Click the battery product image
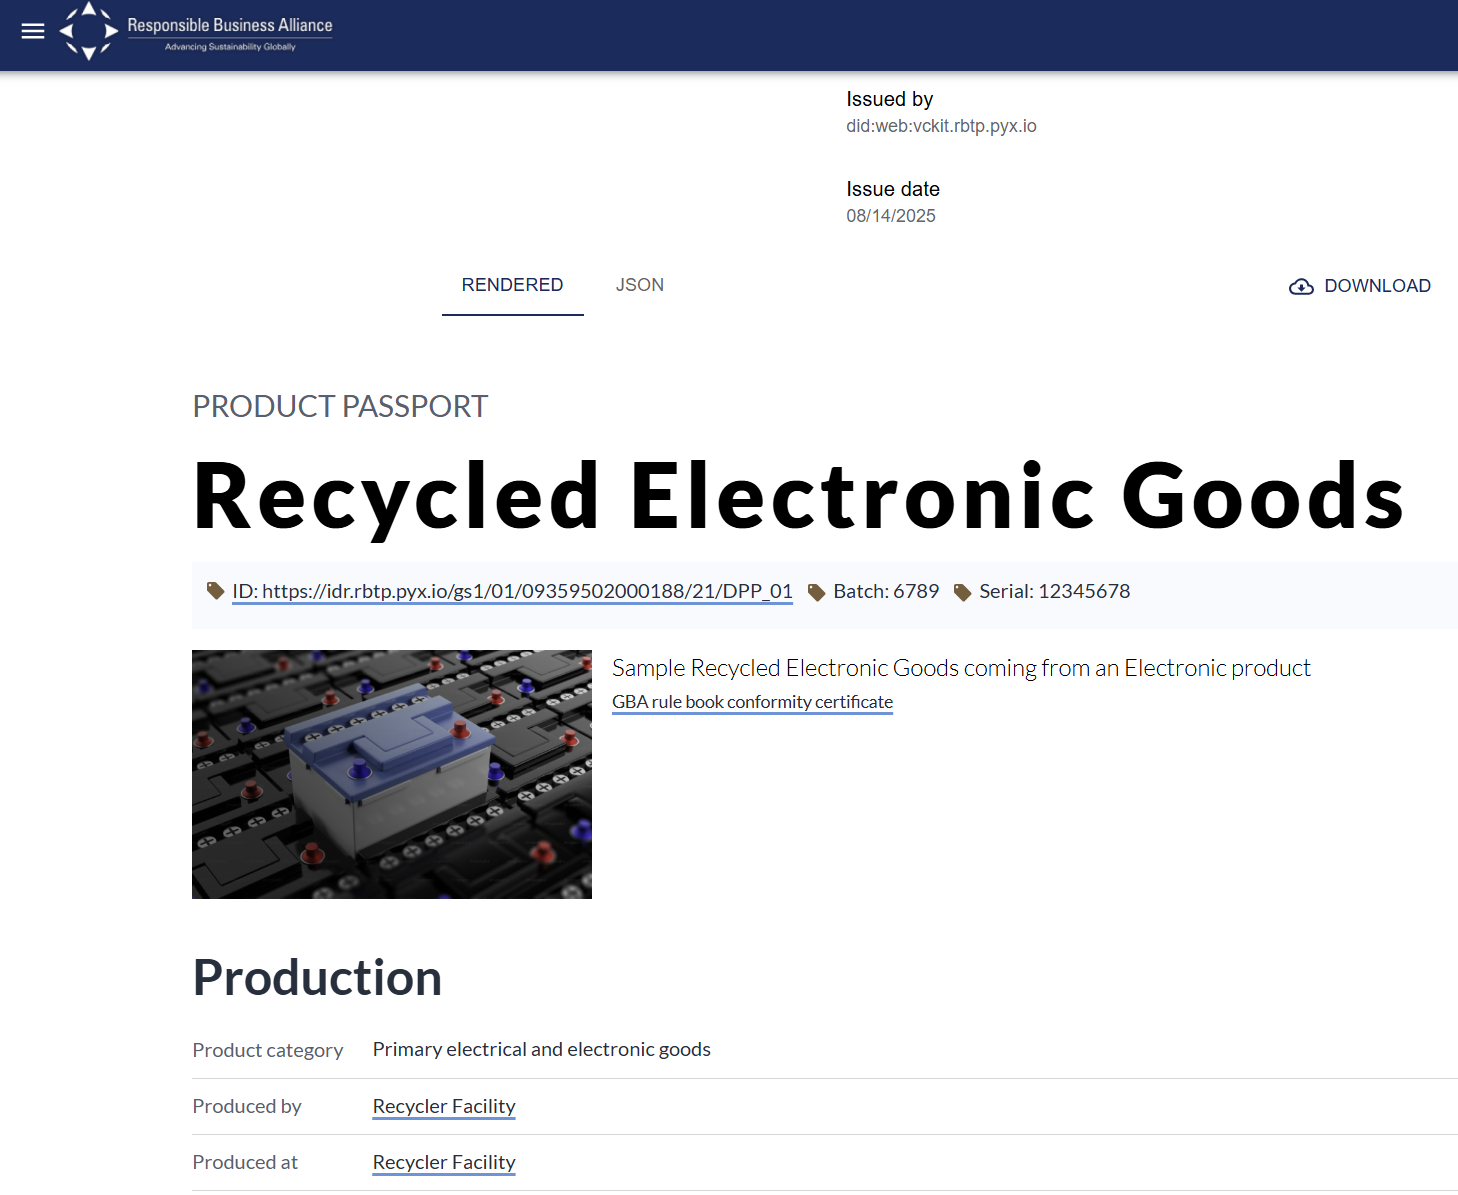The image size is (1458, 1195). click(392, 774)
